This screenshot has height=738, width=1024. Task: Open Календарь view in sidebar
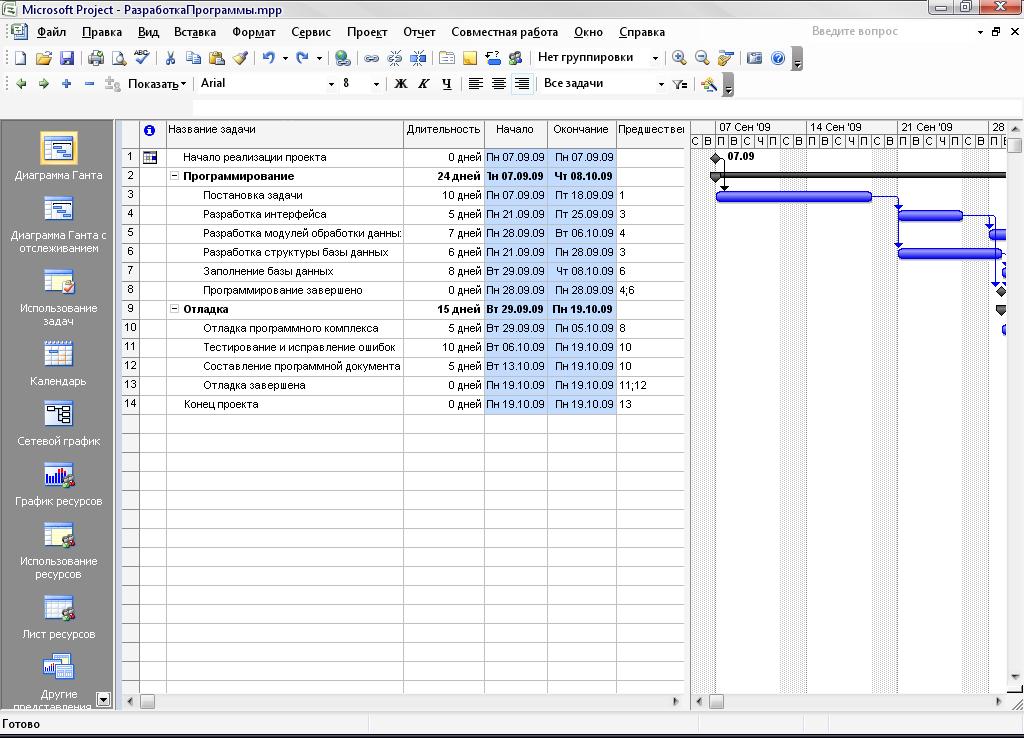[x=58, y=363]
